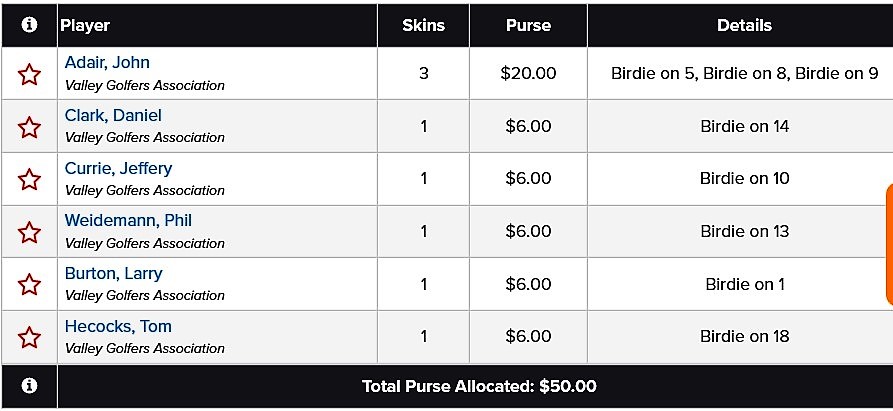Select the star icon for Tom Hecocks
Viewport: 893px width, 411px height.
(29, 337)
